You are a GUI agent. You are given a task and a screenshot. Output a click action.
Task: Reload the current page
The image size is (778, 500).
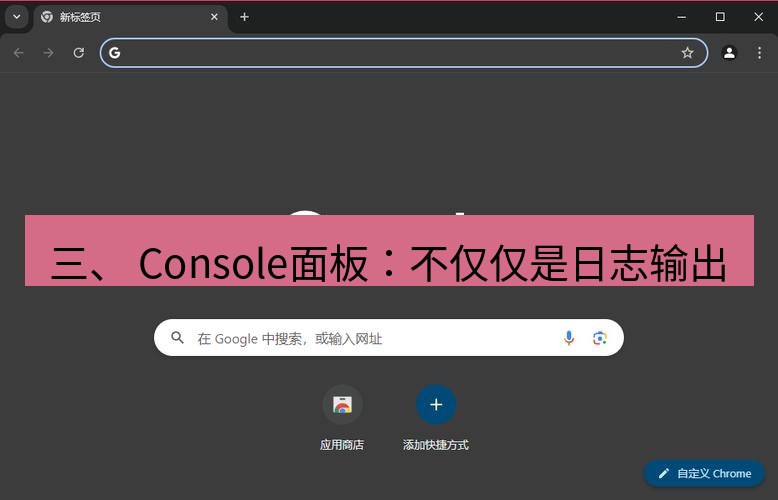79,53
